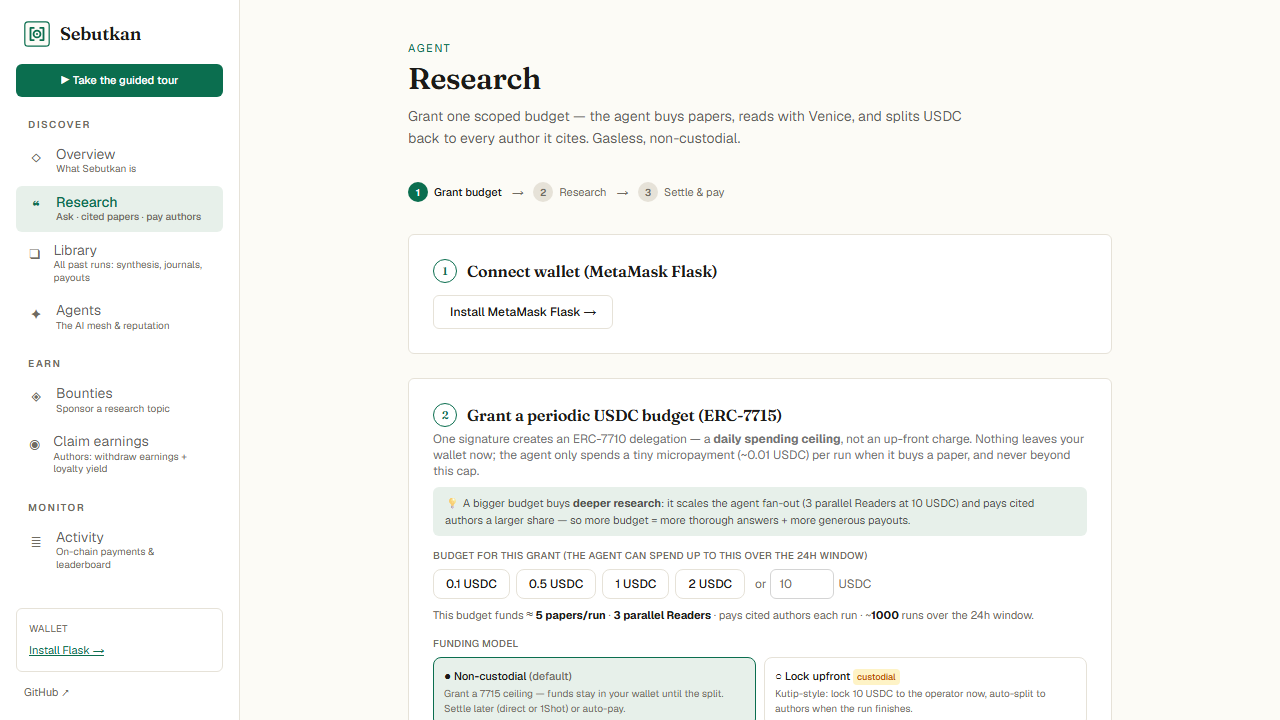Click the Research page heading
This screenshot has height=720, width=1280.
click(474, 79)
